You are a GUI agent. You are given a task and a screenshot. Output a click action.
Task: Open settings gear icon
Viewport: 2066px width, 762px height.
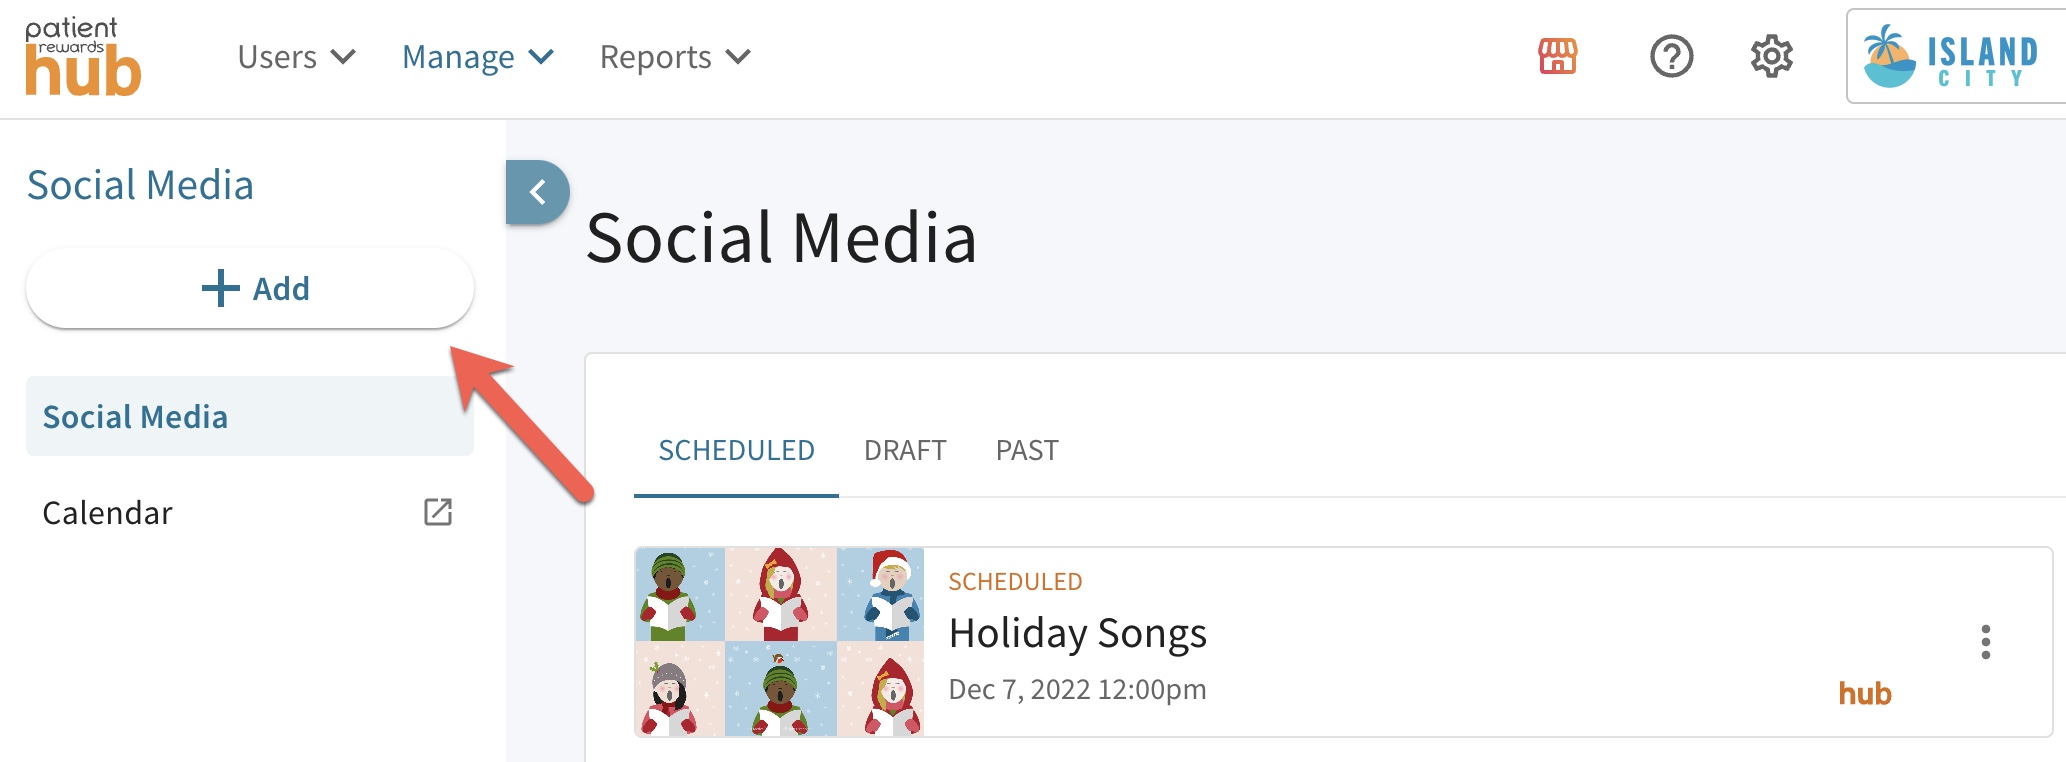[1771, 57]
